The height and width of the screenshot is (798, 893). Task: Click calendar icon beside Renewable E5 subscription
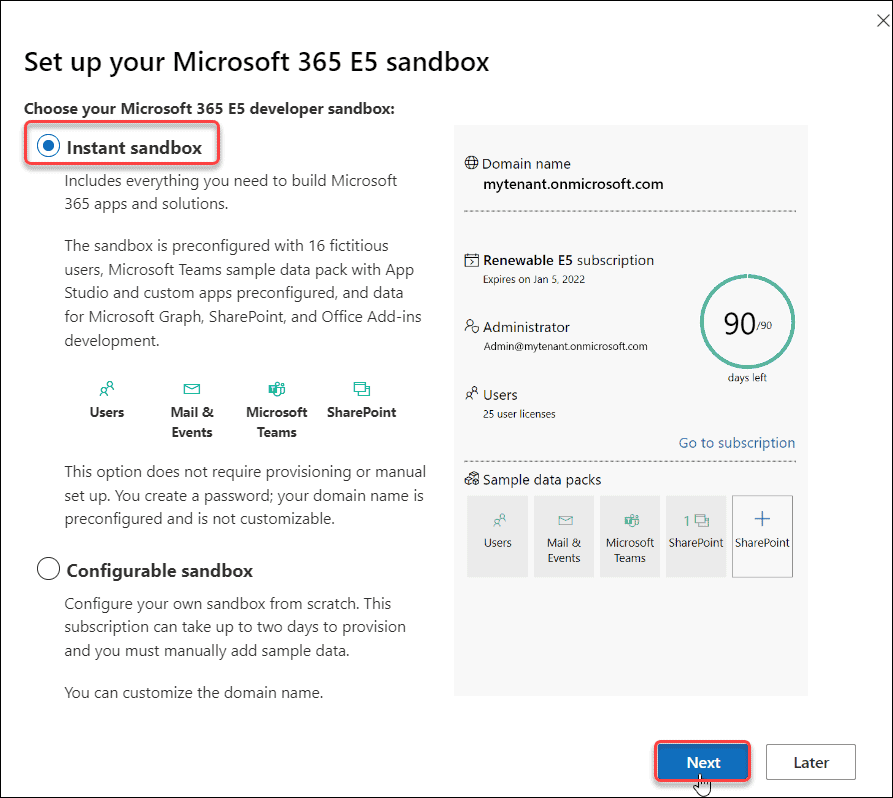click(472, 260)
